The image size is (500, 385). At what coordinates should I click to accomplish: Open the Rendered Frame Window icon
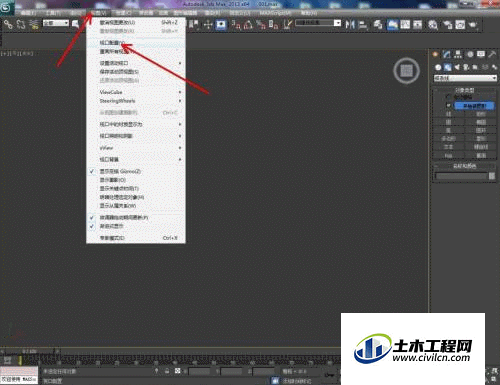[460, 25]
